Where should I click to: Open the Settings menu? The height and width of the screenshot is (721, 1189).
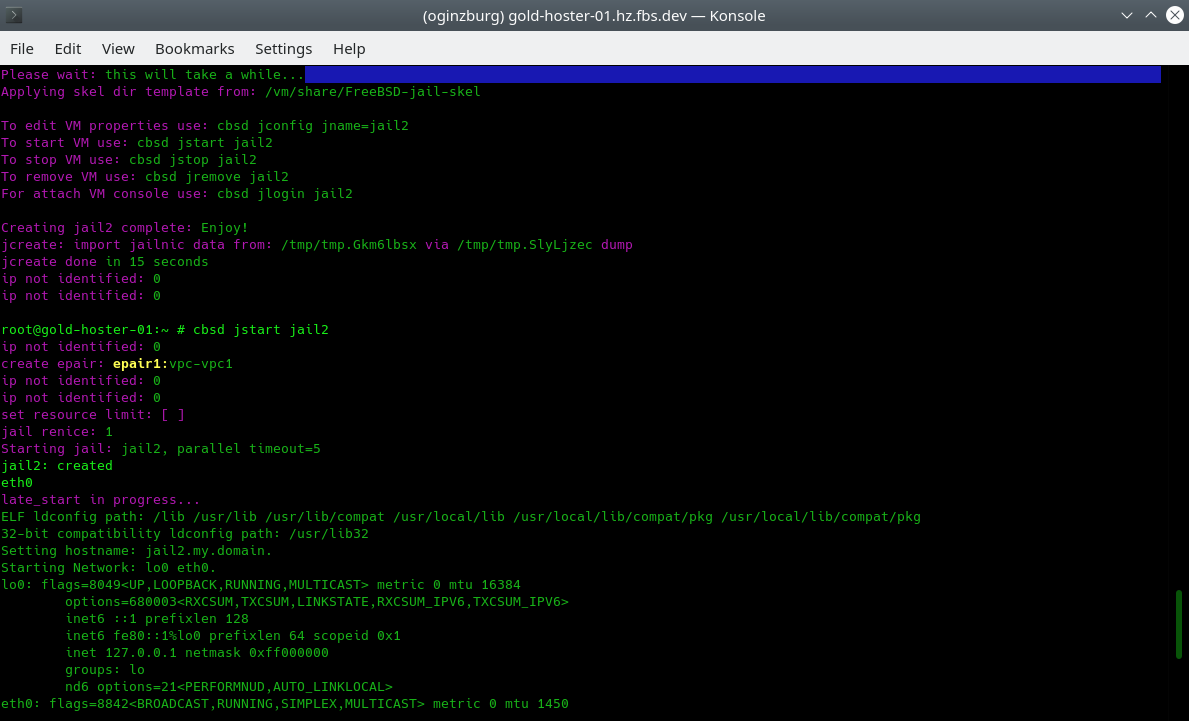[283, 49]
